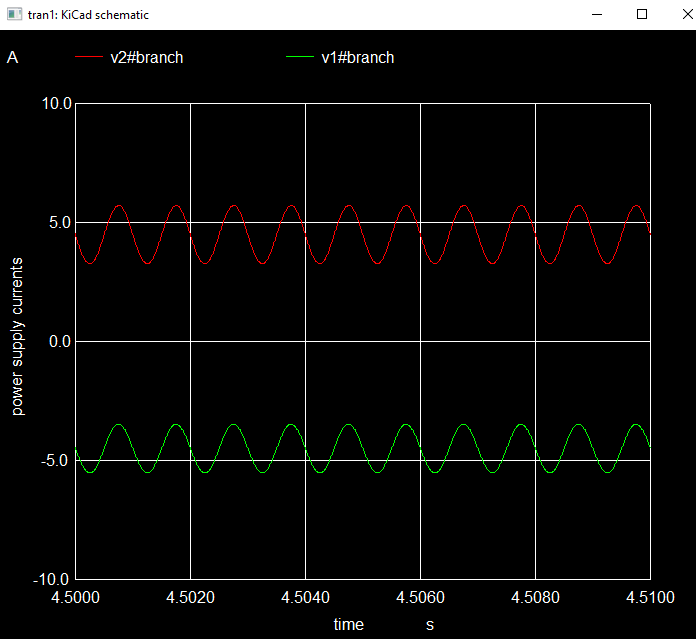
Task: Click the title 'tran1: KiCad schematic'
Action: [x=88, y=15]
